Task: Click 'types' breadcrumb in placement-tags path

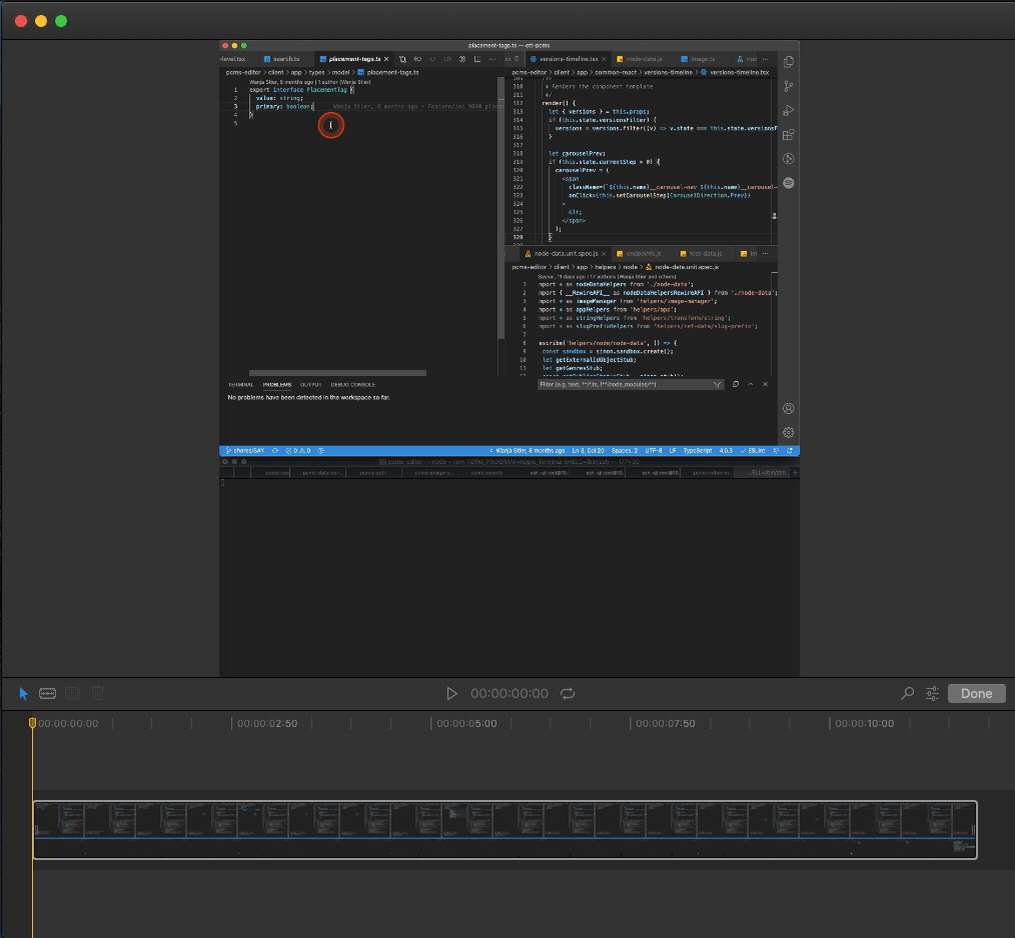Action: pos(317,73)
